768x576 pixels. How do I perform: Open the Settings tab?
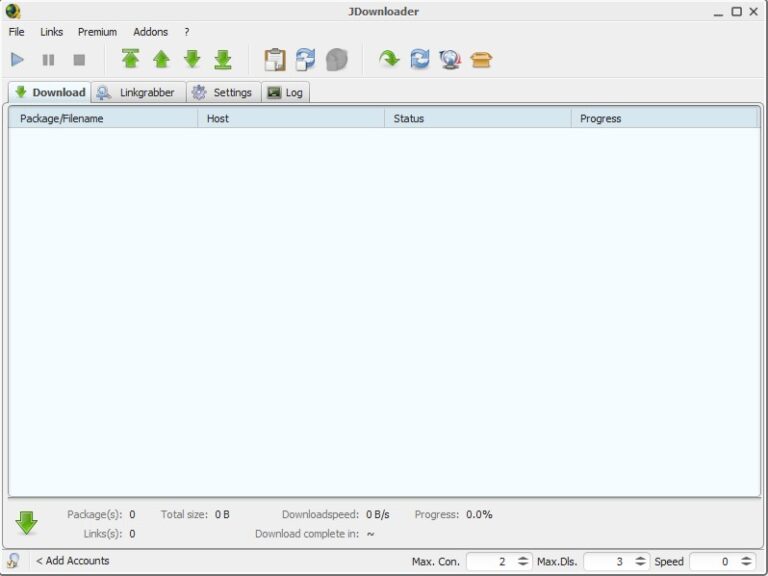click(x=223, y=92)
